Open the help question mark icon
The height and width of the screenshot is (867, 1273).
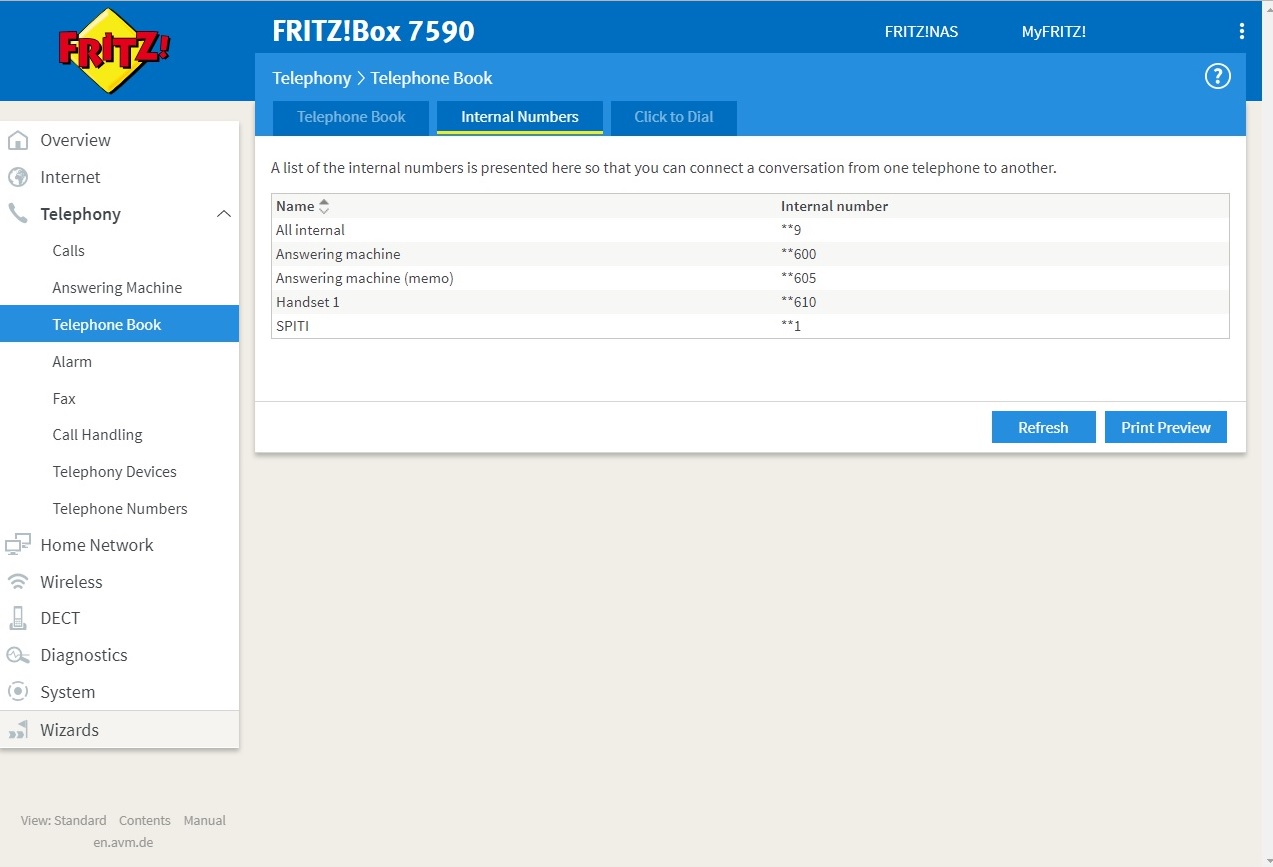pos(1217,76)
